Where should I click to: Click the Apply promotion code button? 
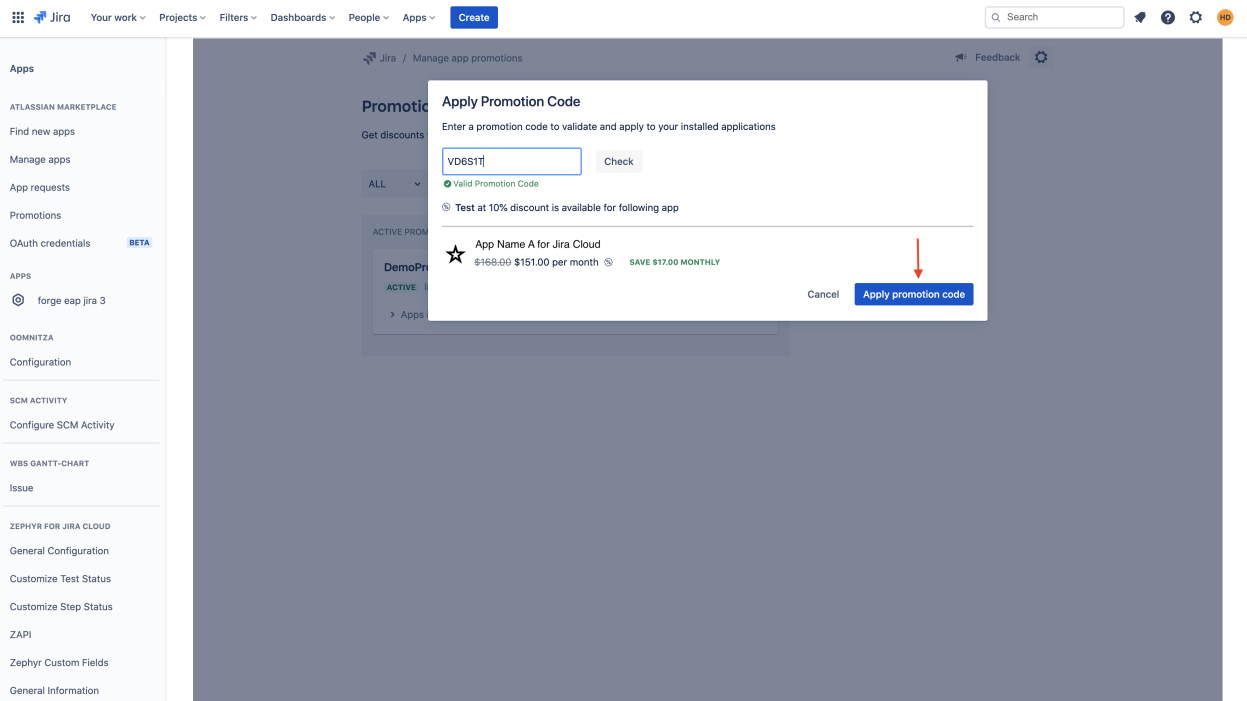913,294
